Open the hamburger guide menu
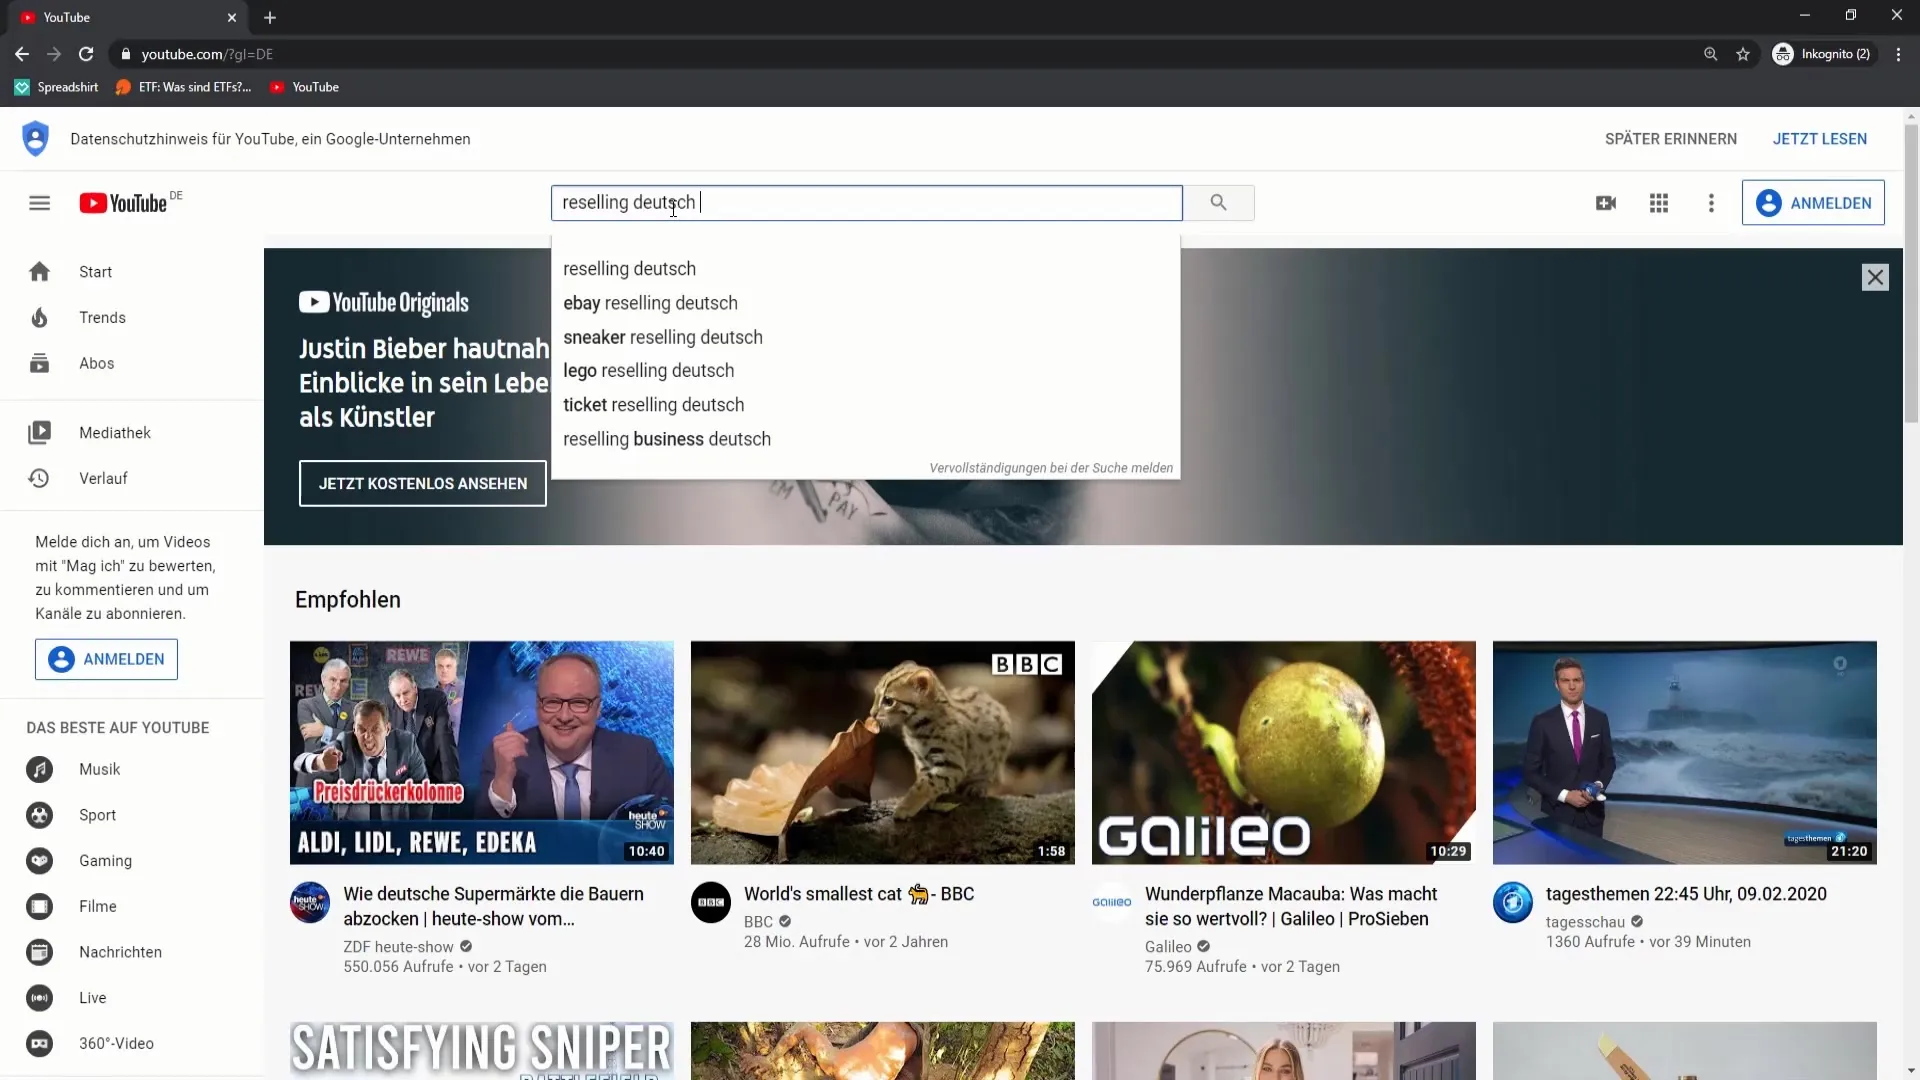 coord(39,203)
